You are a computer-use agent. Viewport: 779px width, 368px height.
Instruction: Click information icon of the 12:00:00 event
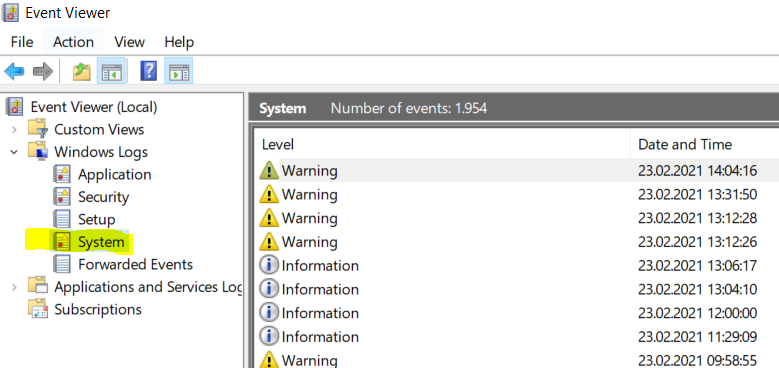pyautogui.click(x=269, y=313)
